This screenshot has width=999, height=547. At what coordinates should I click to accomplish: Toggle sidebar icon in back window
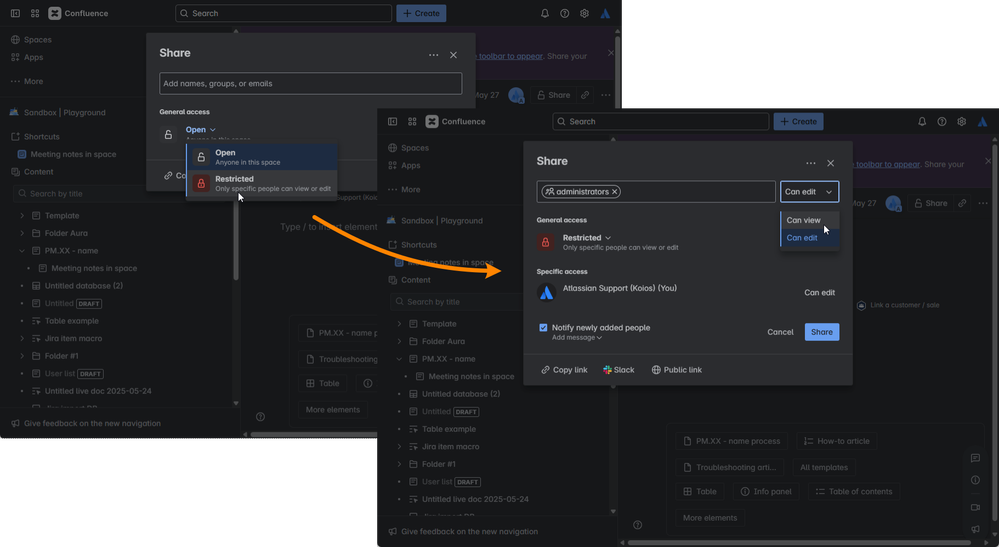[x=15, y=13]
